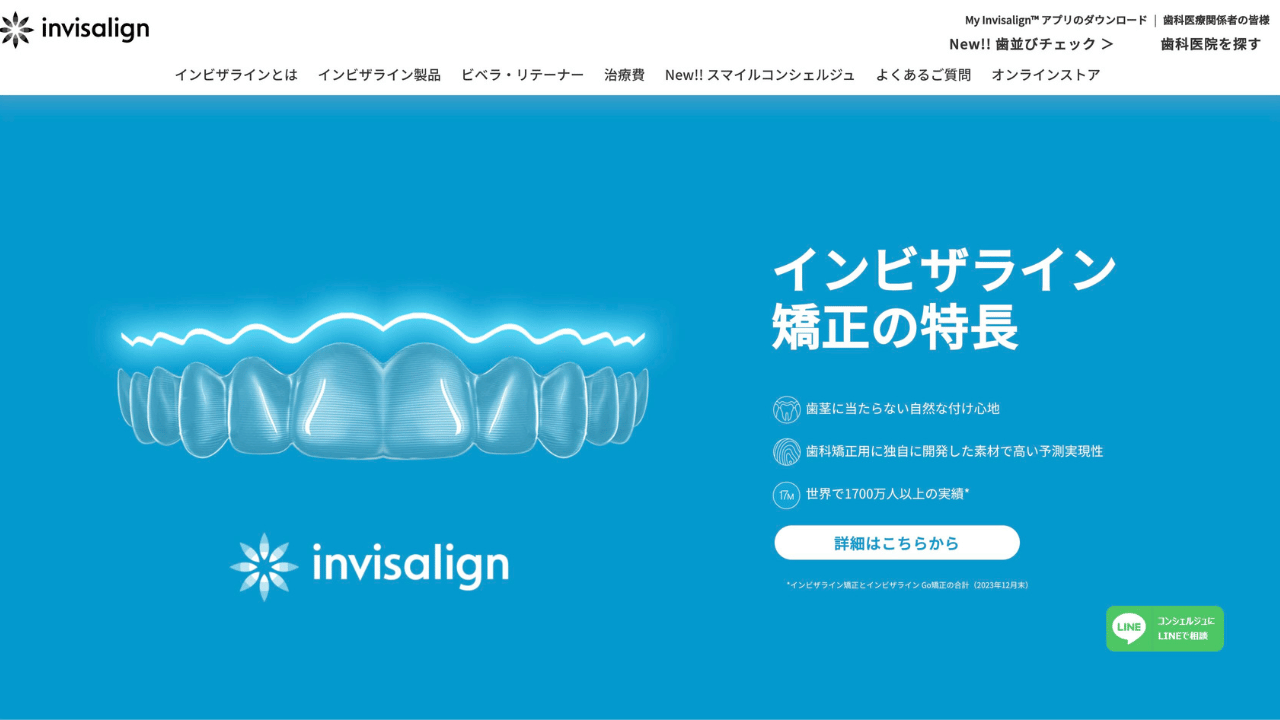1280x720 pixels.
Task: Click the 17M icon beside 世界で1700万人
Action: point(787,495)
